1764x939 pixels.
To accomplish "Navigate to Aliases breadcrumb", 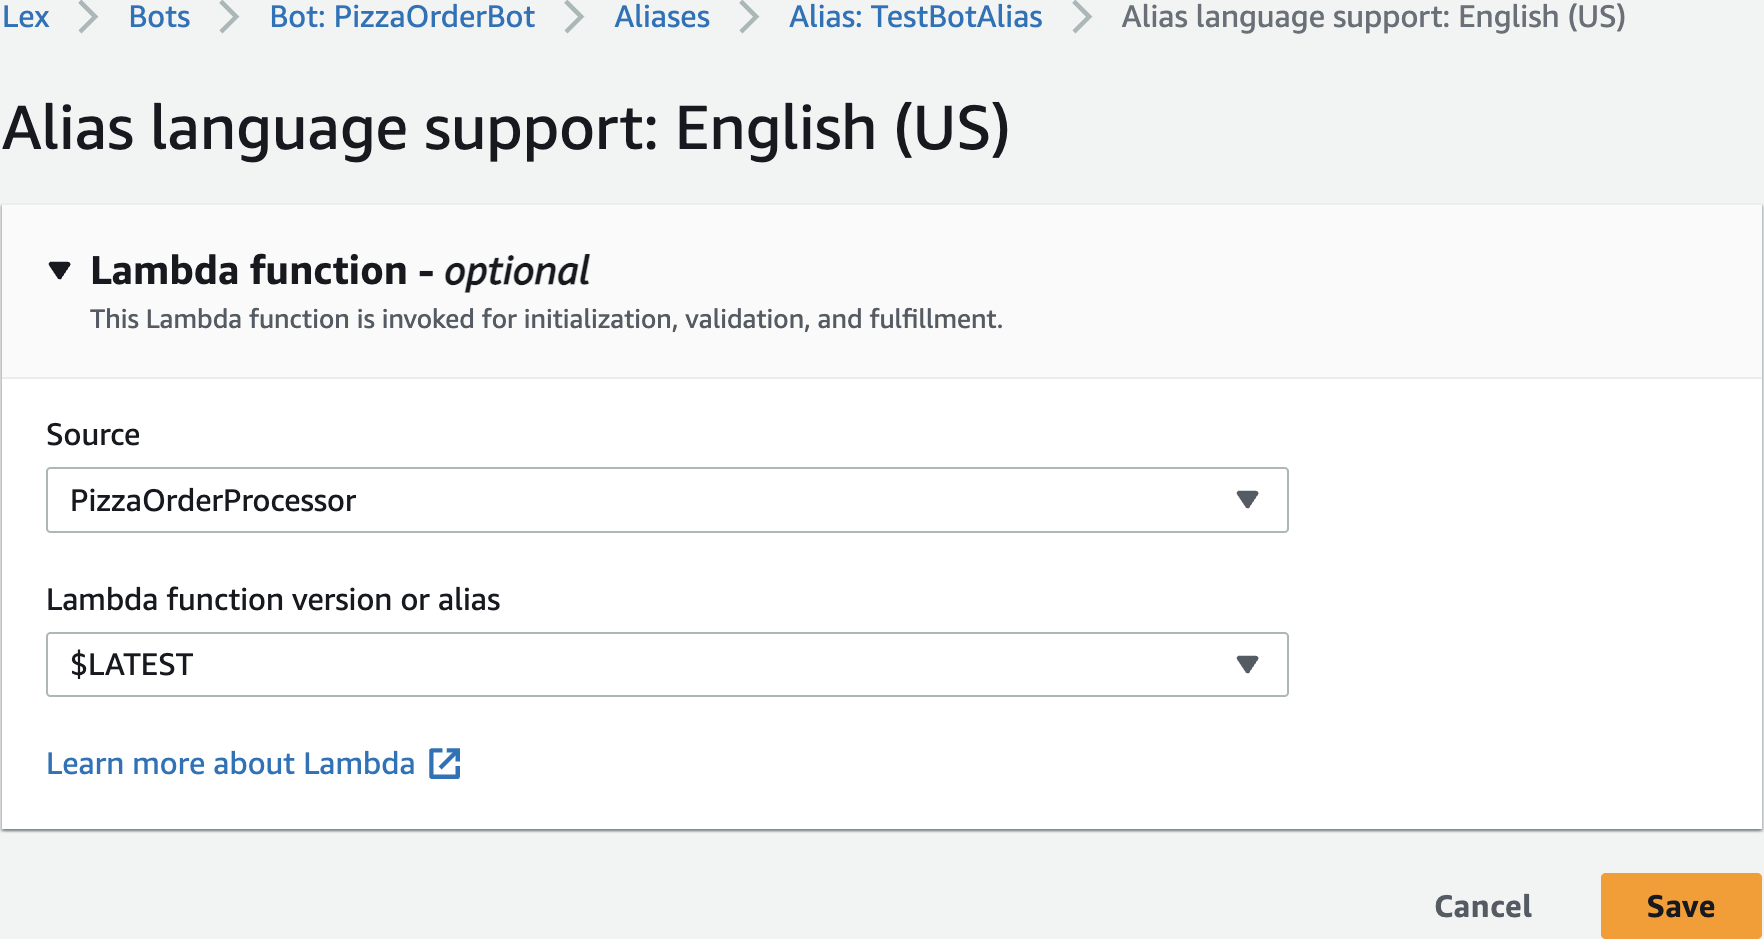I will (x=662, y=17).
